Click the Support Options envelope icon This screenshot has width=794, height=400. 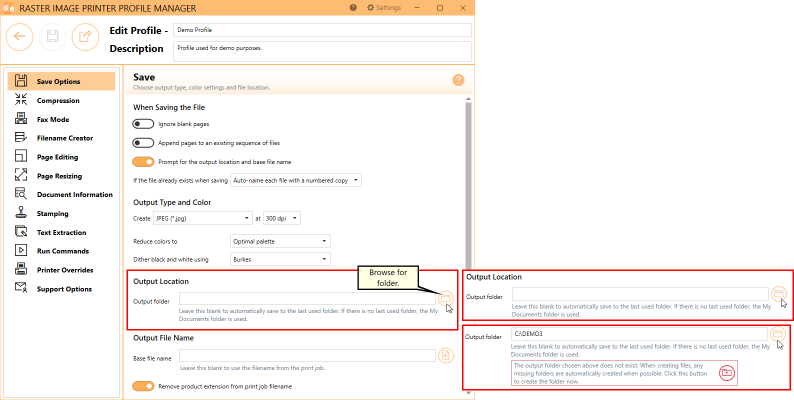[21, 288]
